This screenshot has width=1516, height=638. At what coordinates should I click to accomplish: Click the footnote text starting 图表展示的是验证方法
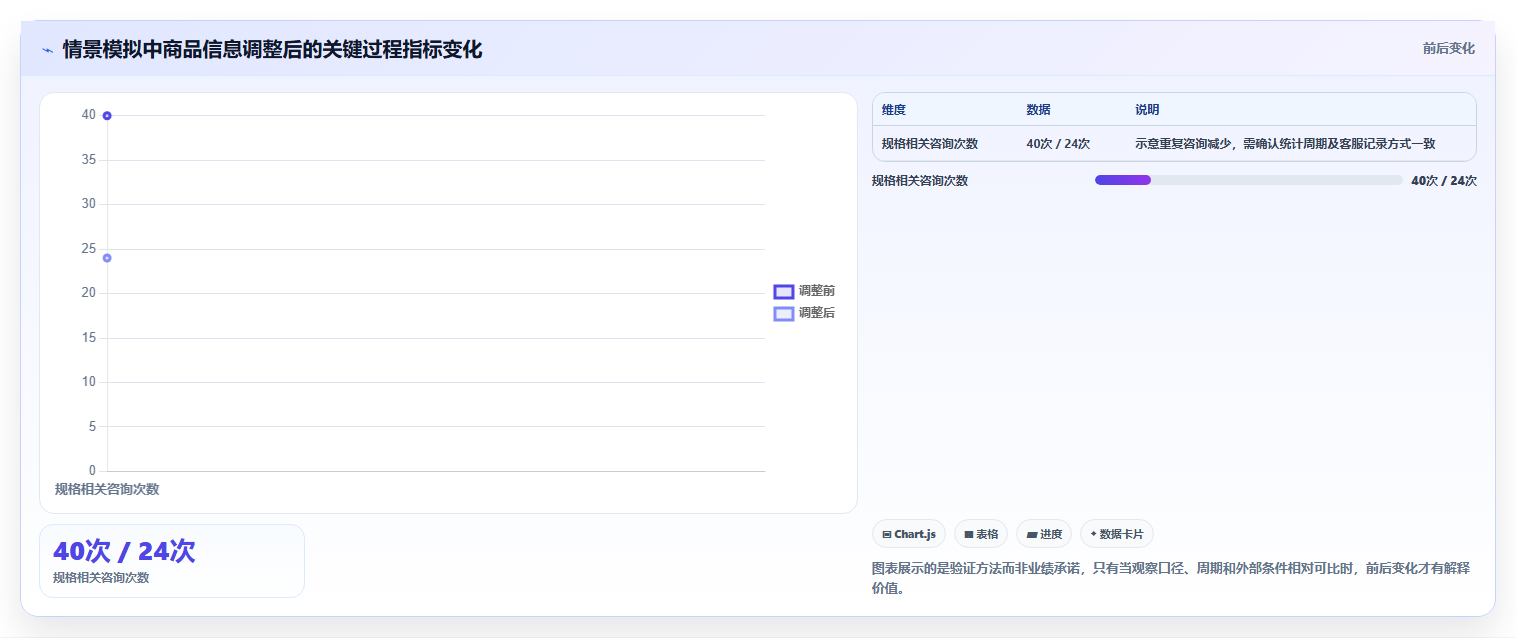click(1171, 578)
